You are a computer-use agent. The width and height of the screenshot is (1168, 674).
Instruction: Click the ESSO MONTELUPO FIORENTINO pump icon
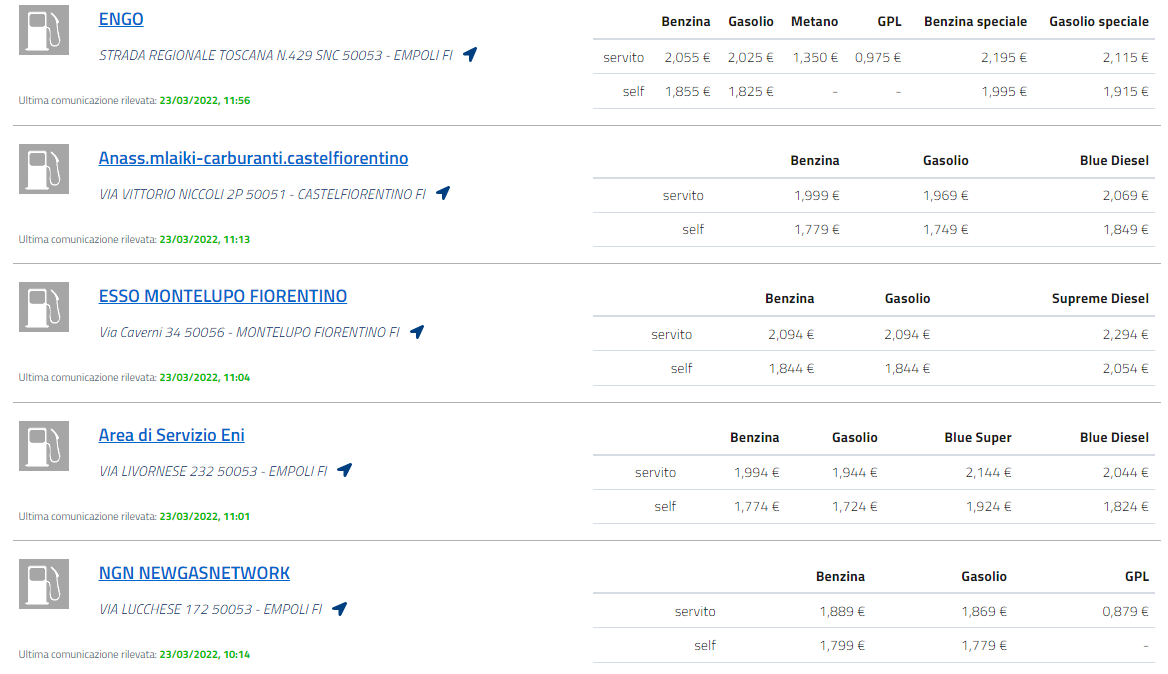tap(44, 307)
